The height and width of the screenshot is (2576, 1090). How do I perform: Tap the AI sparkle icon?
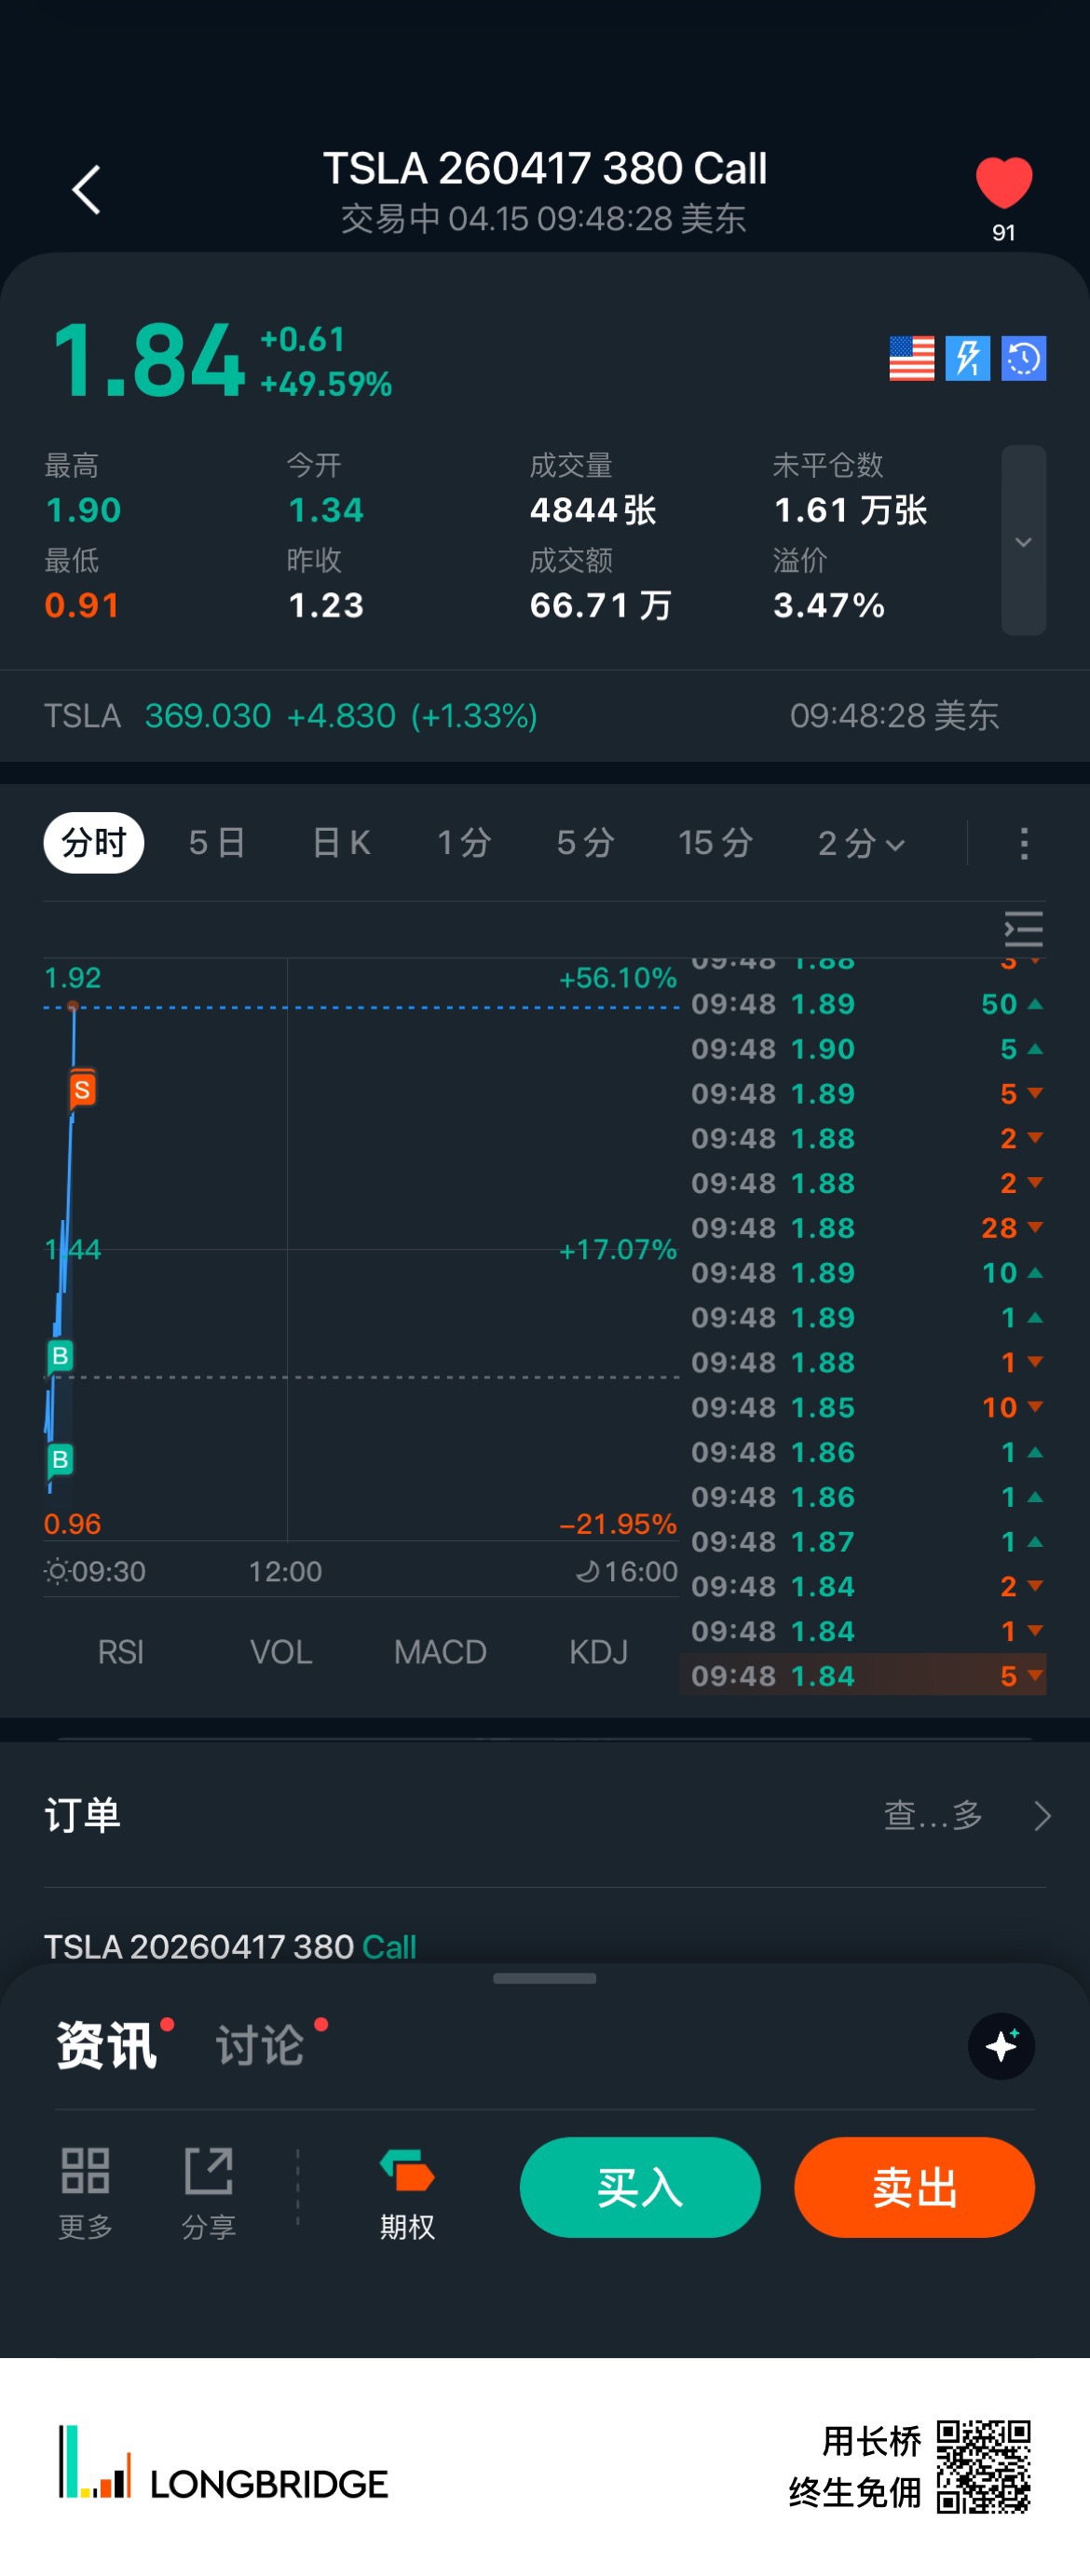click(x=1001, y=2045)
